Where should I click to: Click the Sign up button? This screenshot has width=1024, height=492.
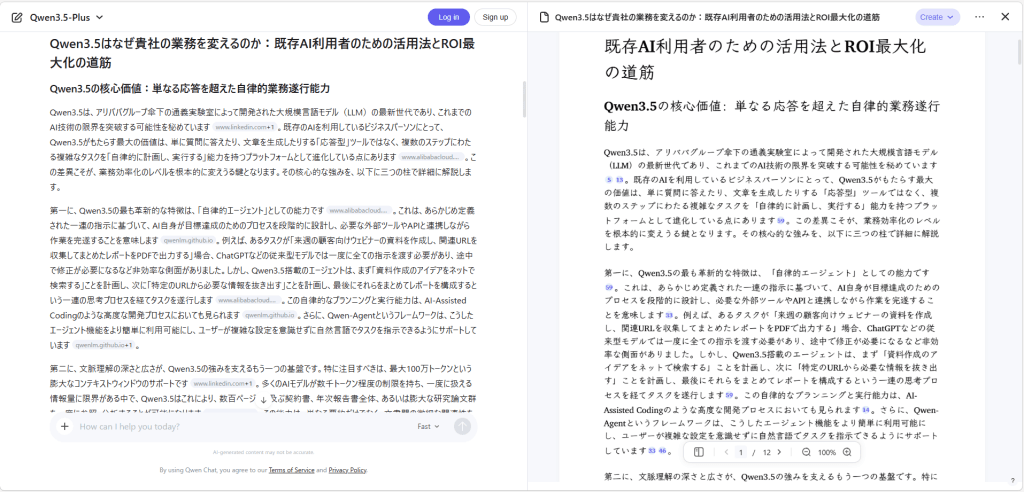point(495,18)
